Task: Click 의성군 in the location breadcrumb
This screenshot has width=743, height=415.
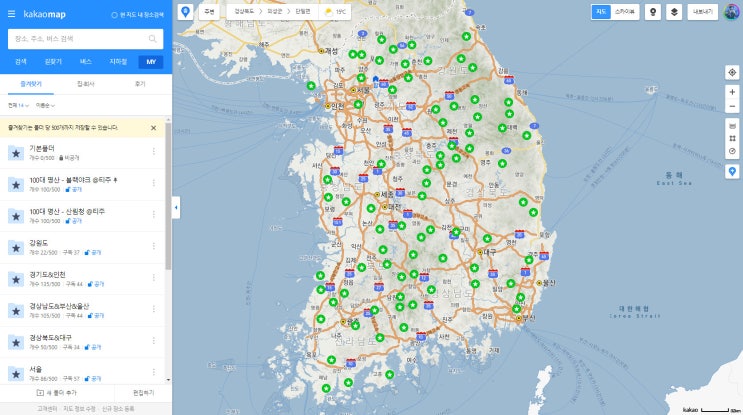Action: coord(274,11)
